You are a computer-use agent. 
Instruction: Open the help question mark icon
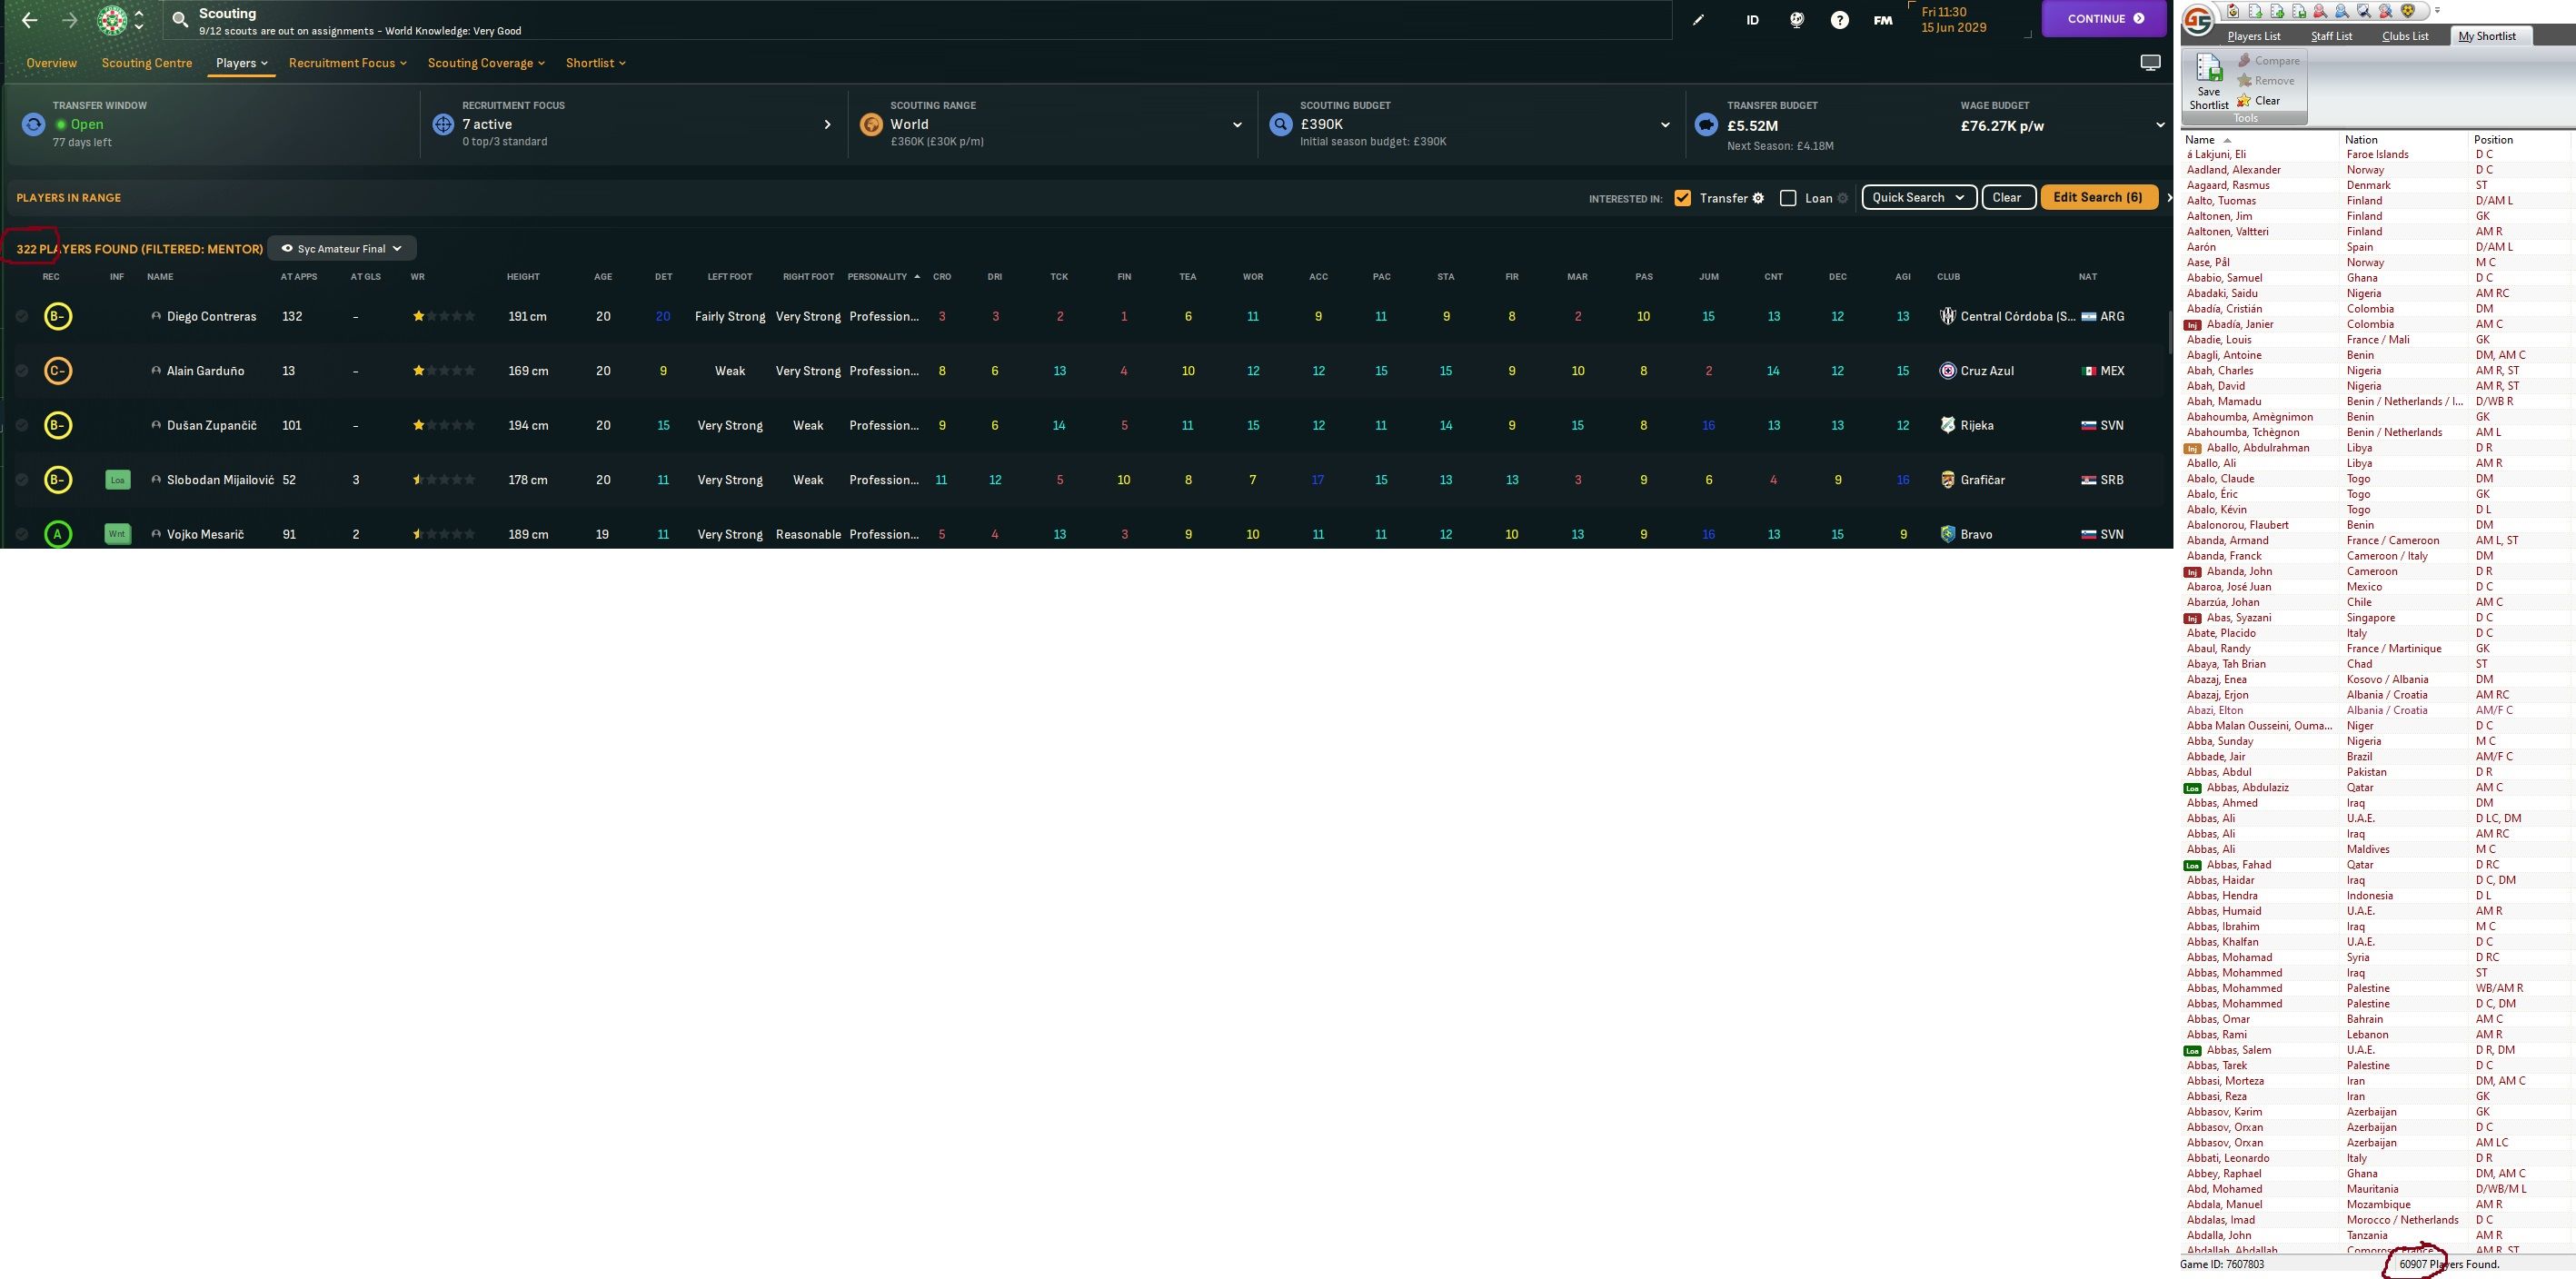point(1840,19)
